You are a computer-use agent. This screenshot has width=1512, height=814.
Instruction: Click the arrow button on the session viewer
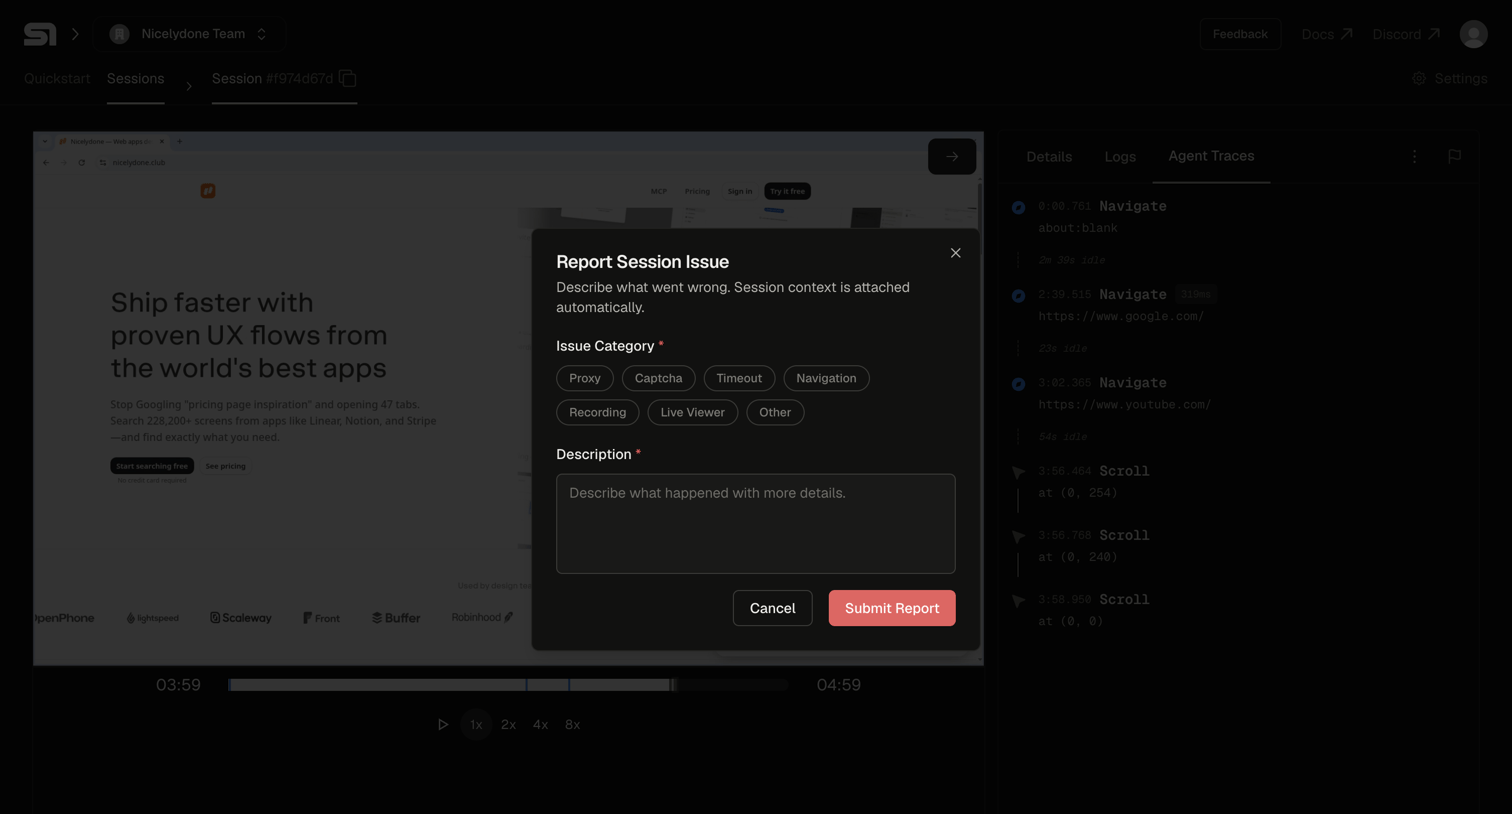point(952,157)
